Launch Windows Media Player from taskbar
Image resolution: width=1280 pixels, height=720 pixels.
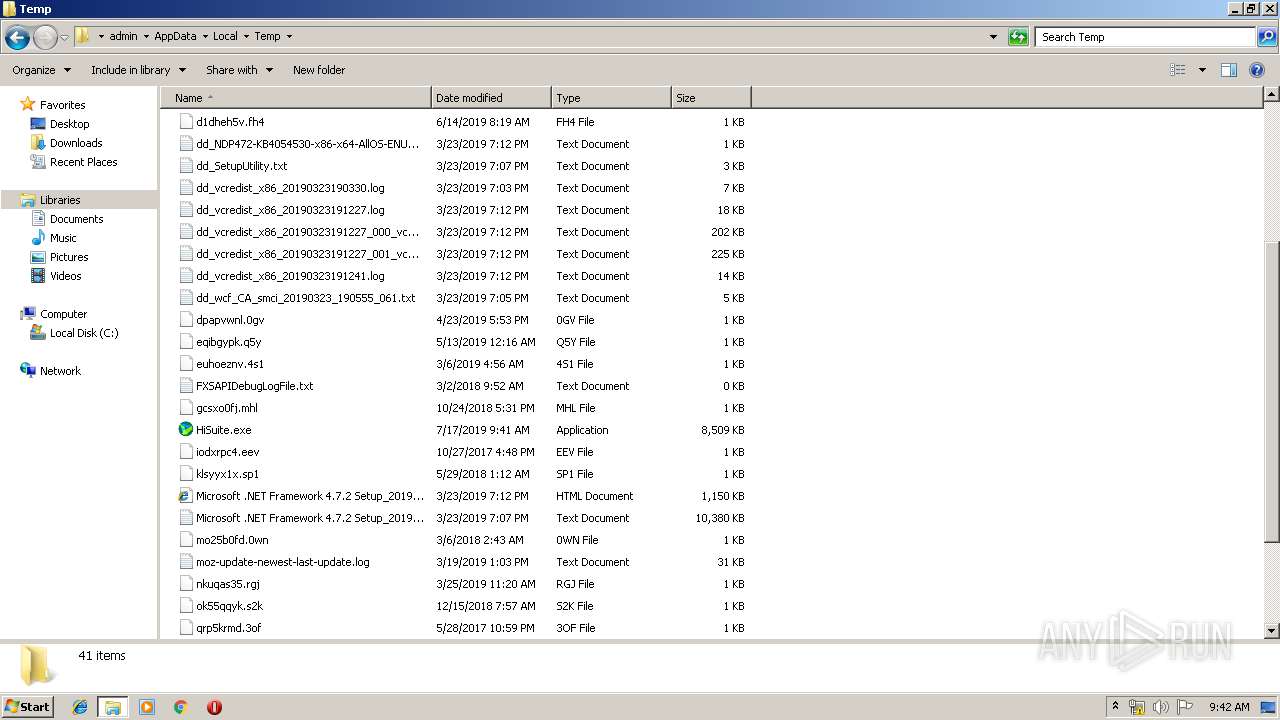(147, 707)
